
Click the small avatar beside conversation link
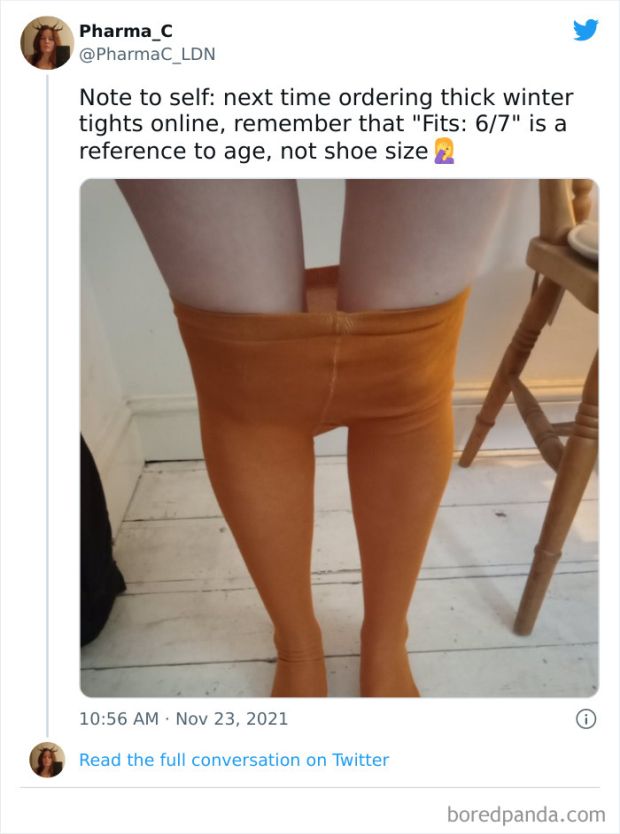[x=47, y=760]
